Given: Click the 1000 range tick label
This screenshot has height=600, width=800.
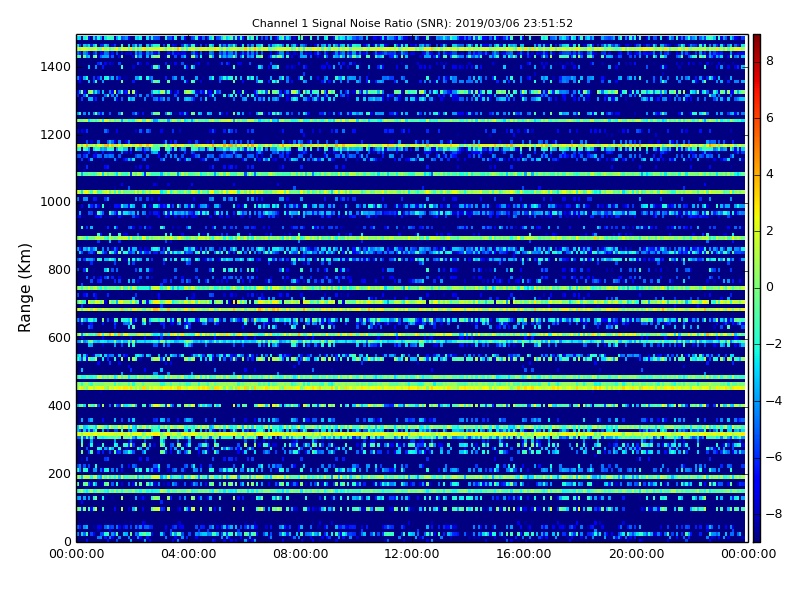Looking at the screenshot, I should [x=56, y=202].
